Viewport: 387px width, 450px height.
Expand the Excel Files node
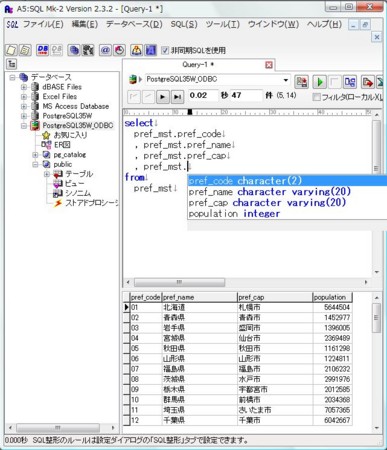[x=24, y=97]
